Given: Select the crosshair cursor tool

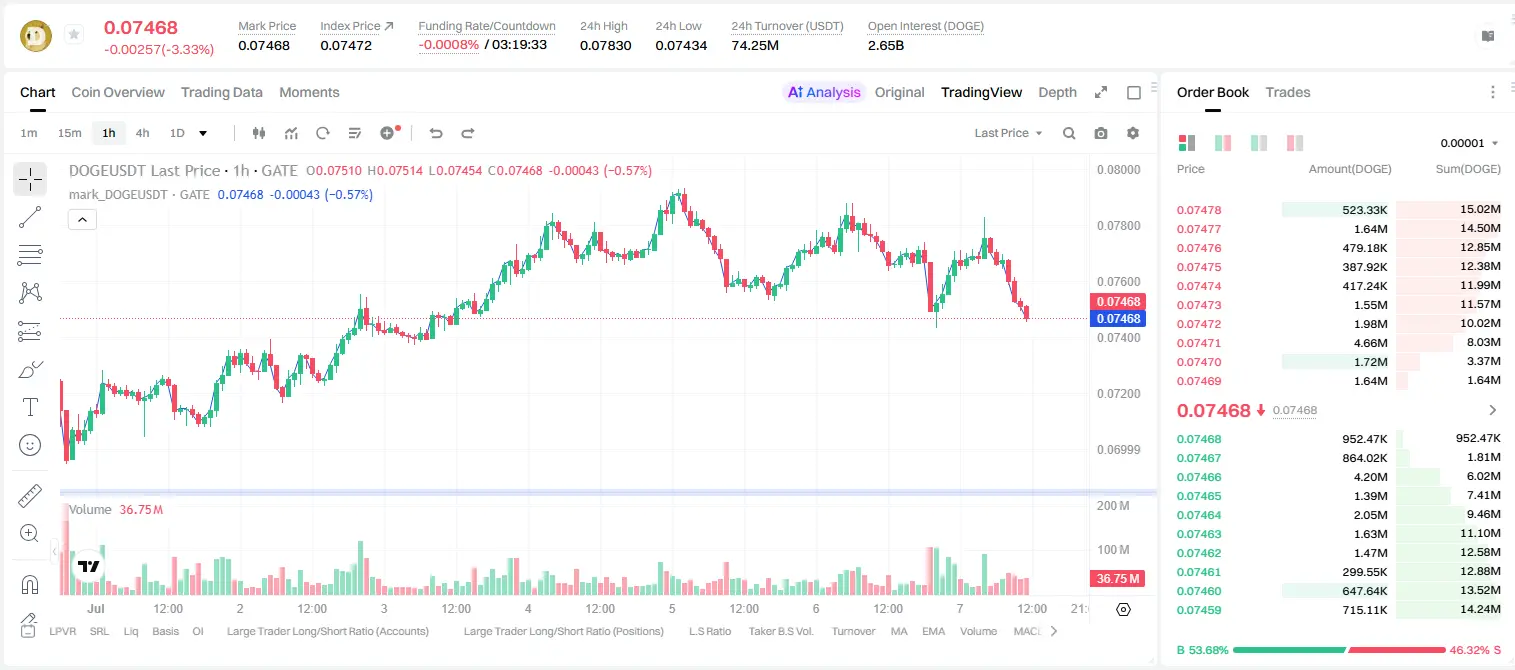Looking at the screenshot, I should pos(30,180).
